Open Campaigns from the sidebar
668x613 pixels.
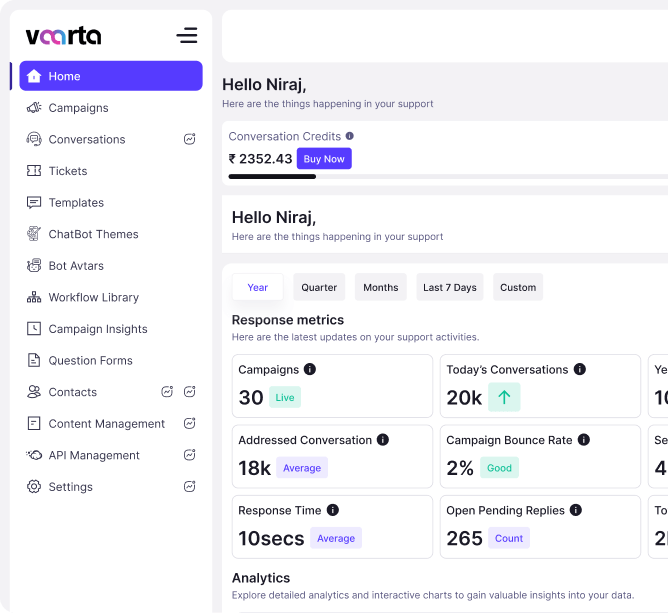[111, 108]
